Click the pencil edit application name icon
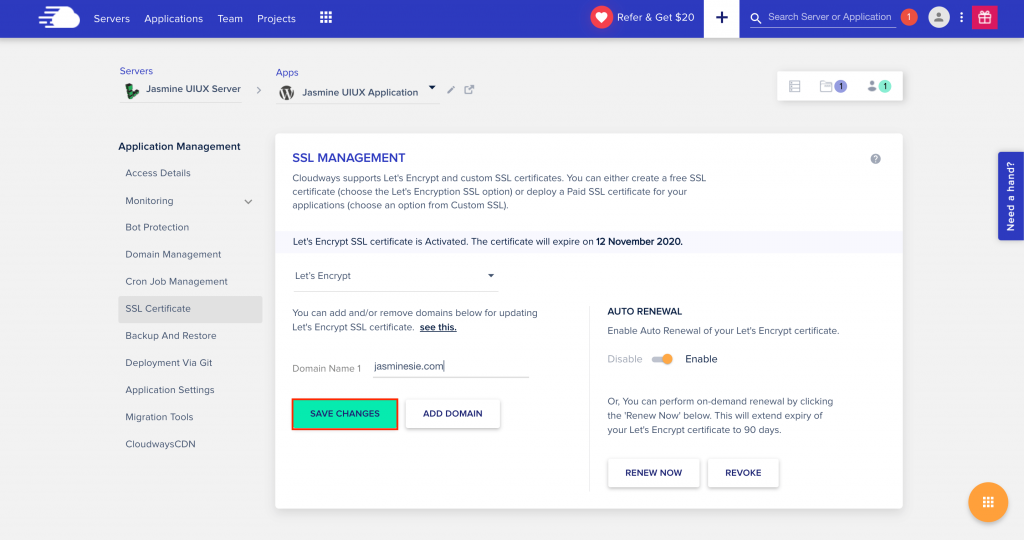The height and width of the screenshot is (540, 1024). coord(451,89)
